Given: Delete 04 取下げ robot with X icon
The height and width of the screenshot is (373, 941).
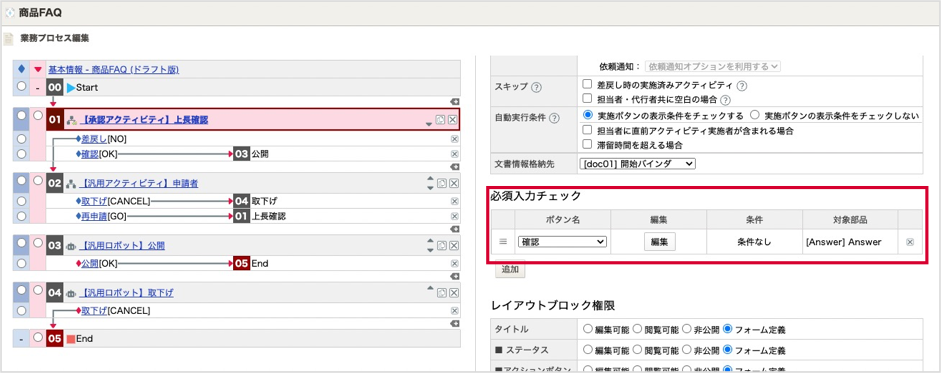Looking at the screenshot, I should click(x=453, y=293).
